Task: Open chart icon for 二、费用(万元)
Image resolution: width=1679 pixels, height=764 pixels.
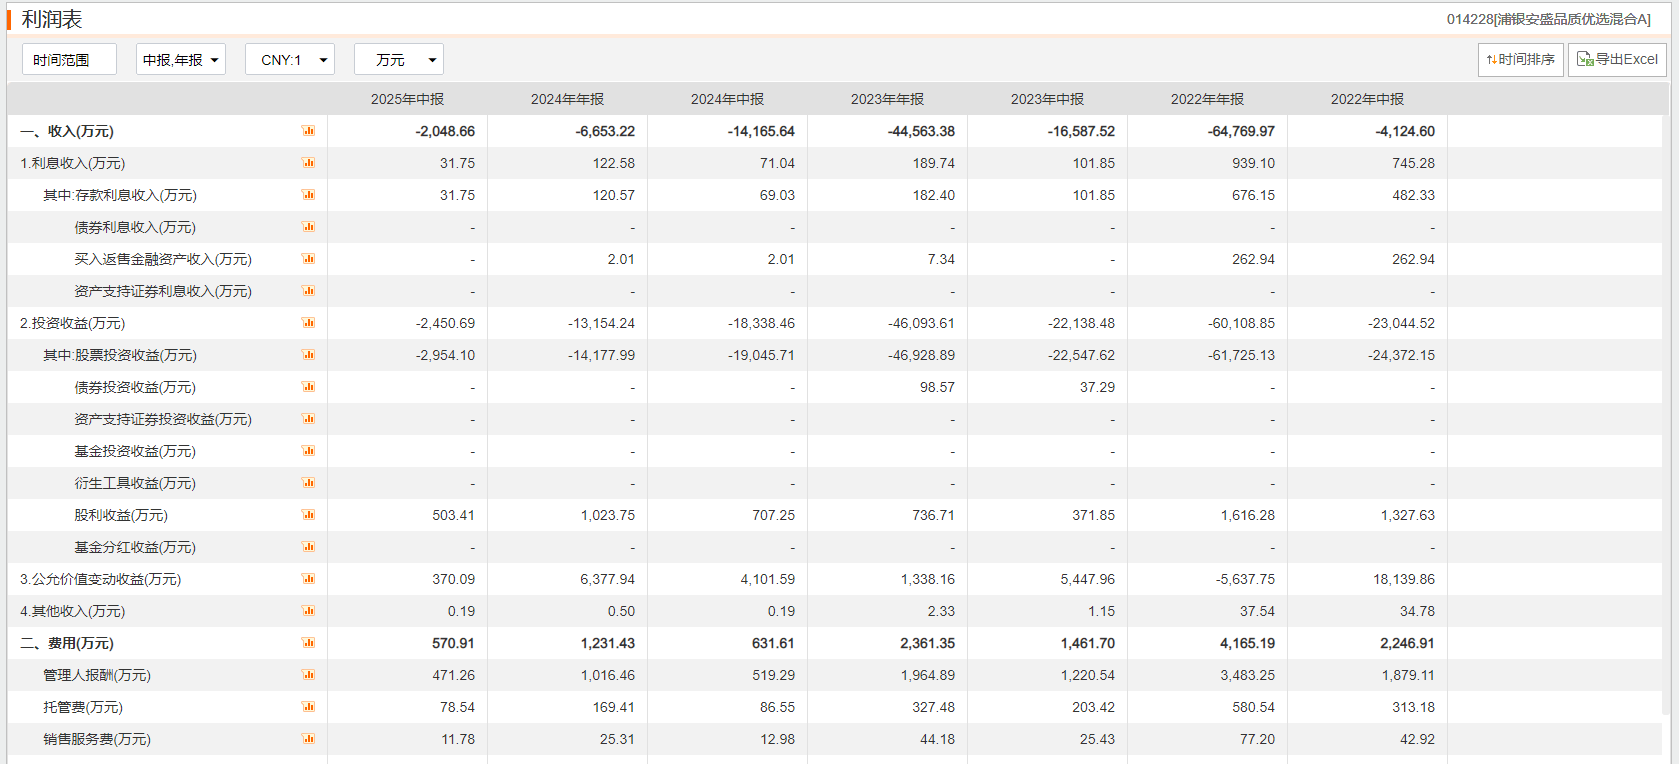Action: click(x=309, y=643)
